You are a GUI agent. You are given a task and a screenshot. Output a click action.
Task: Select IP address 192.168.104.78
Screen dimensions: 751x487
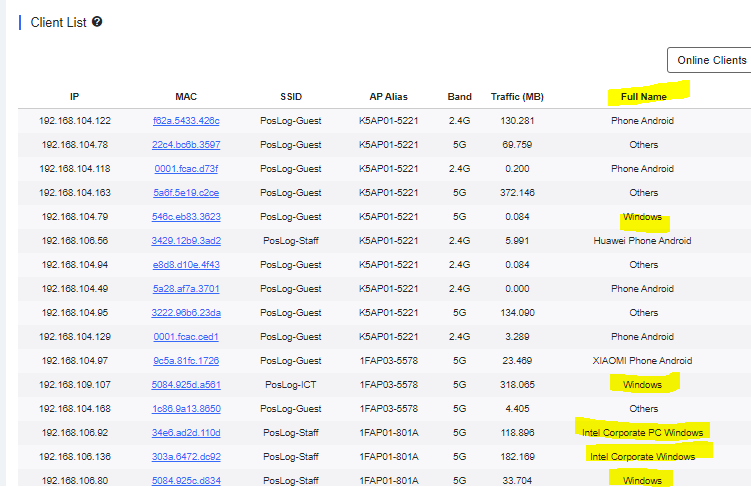(x=75, y=145)
